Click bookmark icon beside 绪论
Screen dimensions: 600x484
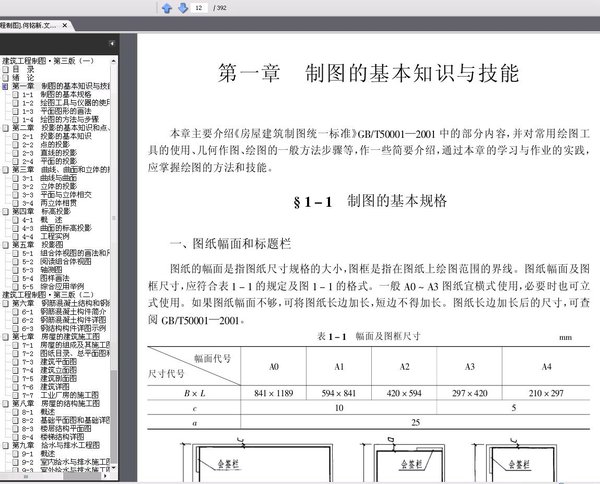[x=5, y=78]
